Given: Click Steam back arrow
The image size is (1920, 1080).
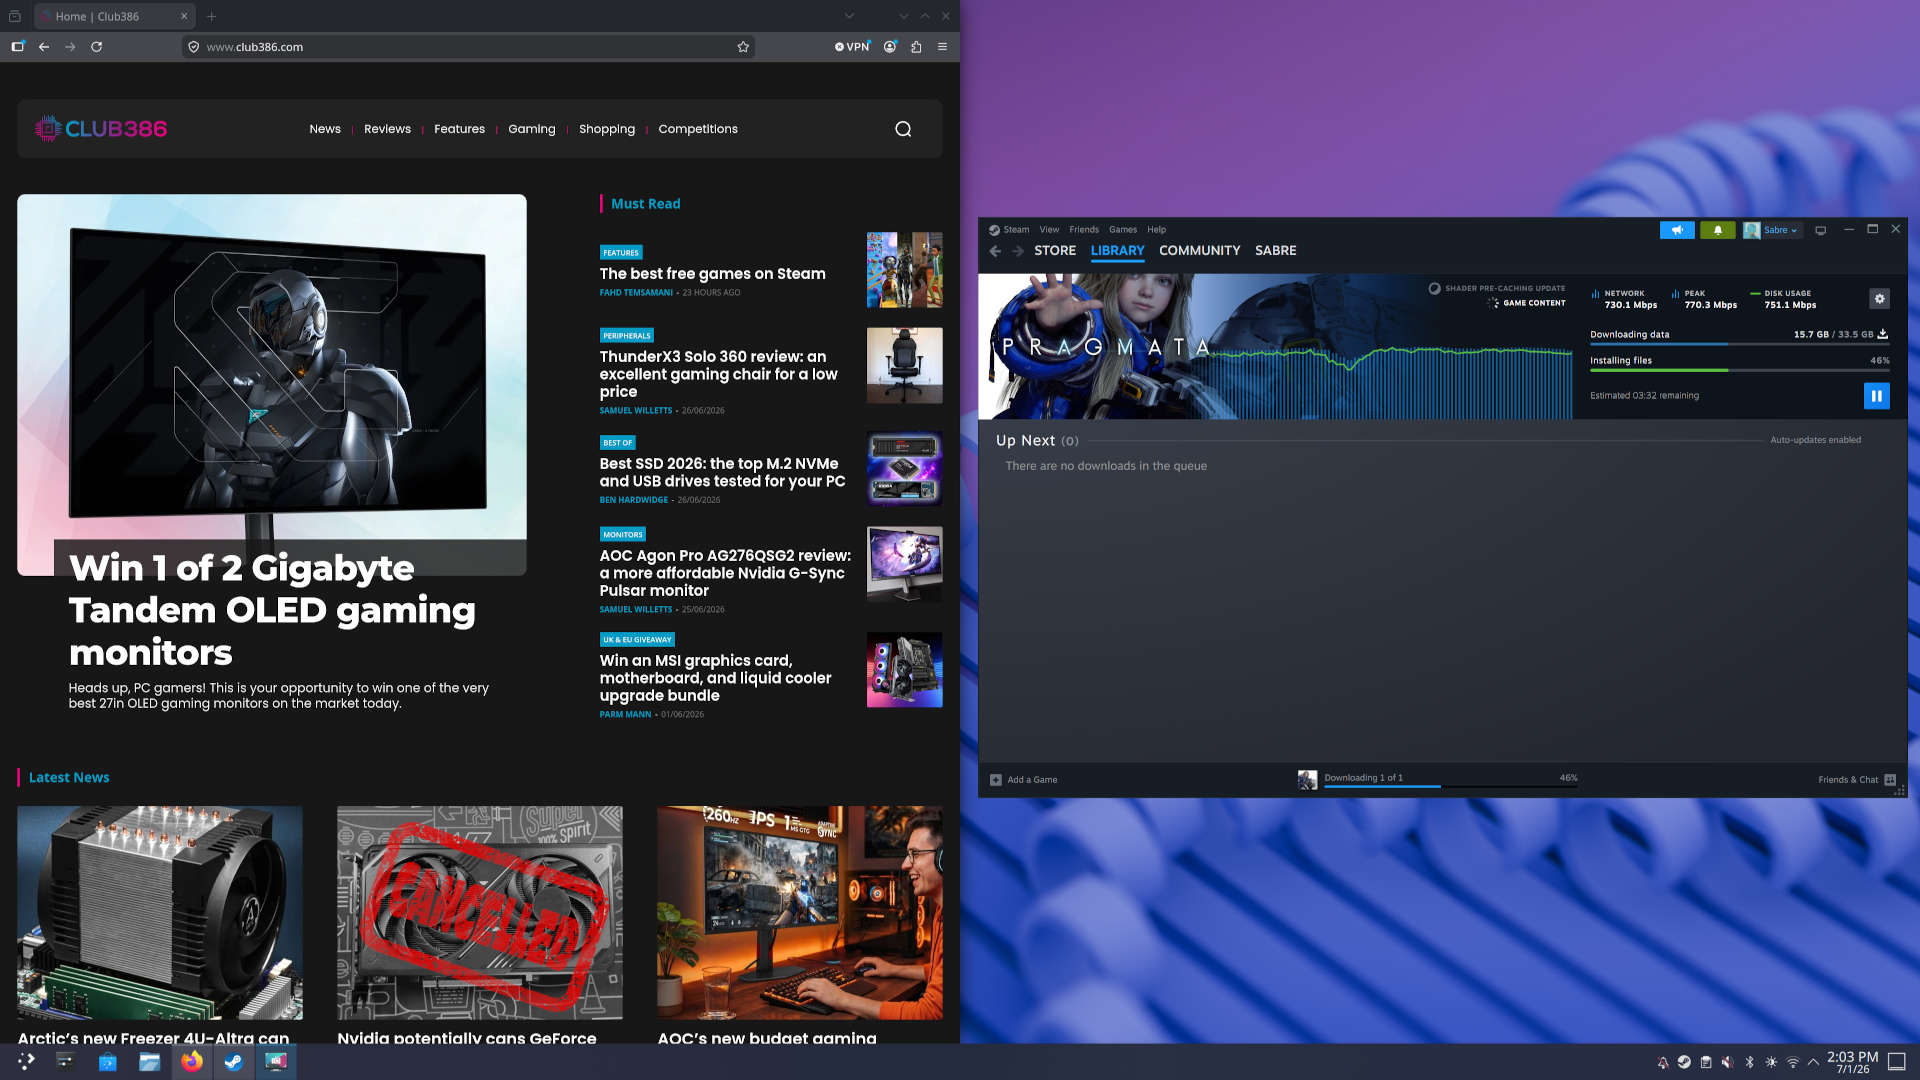Looking at the screenshot, I should (995, 251).
